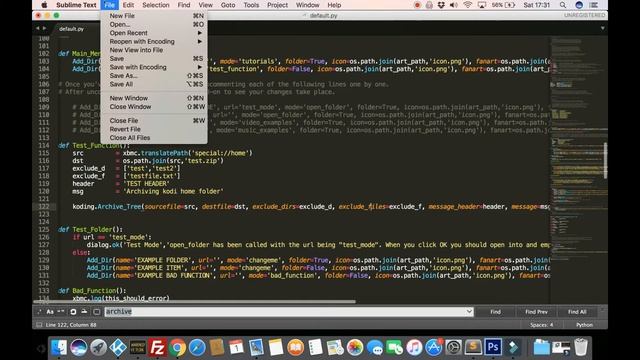Choose Close All Files from the File menu
640x360 pixels.
pyautogui.click(x=154, y=138)
